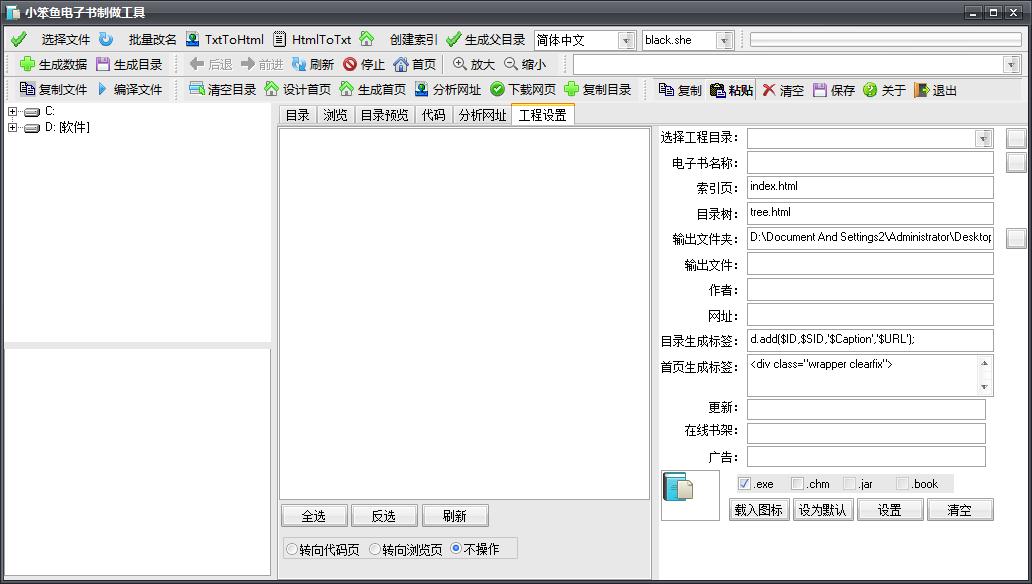Click the 清空 red X icon
This screenshot has width=1032, height=584.
pos(769,90)
